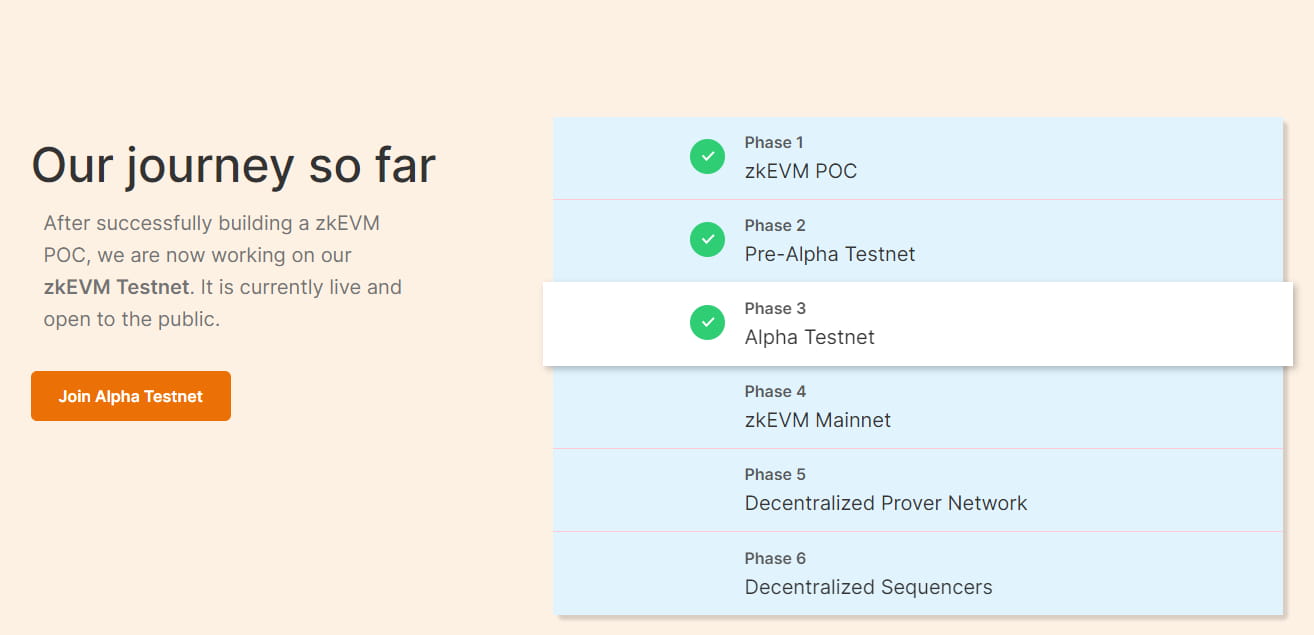Viewport: 1314px width, 635px height.
Task: Click the Phase 3 green checkmark icon
Action: [707, 323]
